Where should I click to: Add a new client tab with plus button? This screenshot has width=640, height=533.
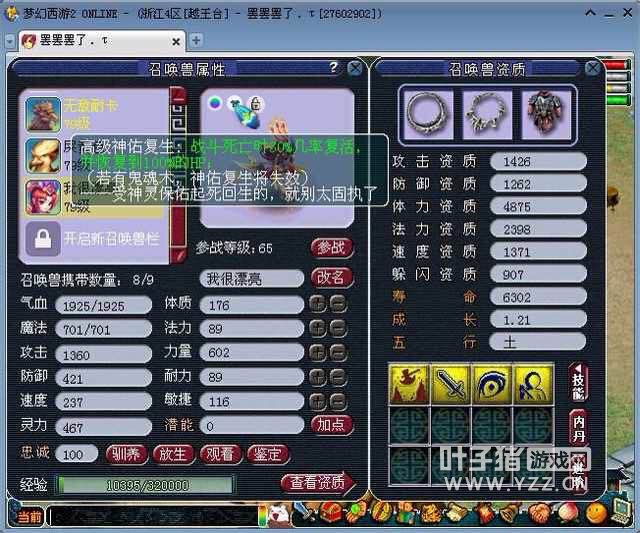[196, 40]
